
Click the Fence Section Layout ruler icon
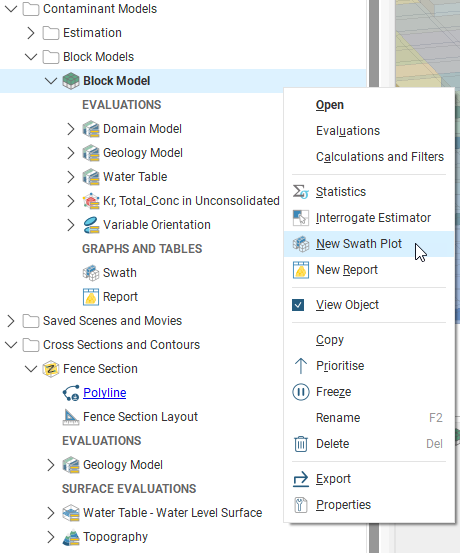coord(71,417)
